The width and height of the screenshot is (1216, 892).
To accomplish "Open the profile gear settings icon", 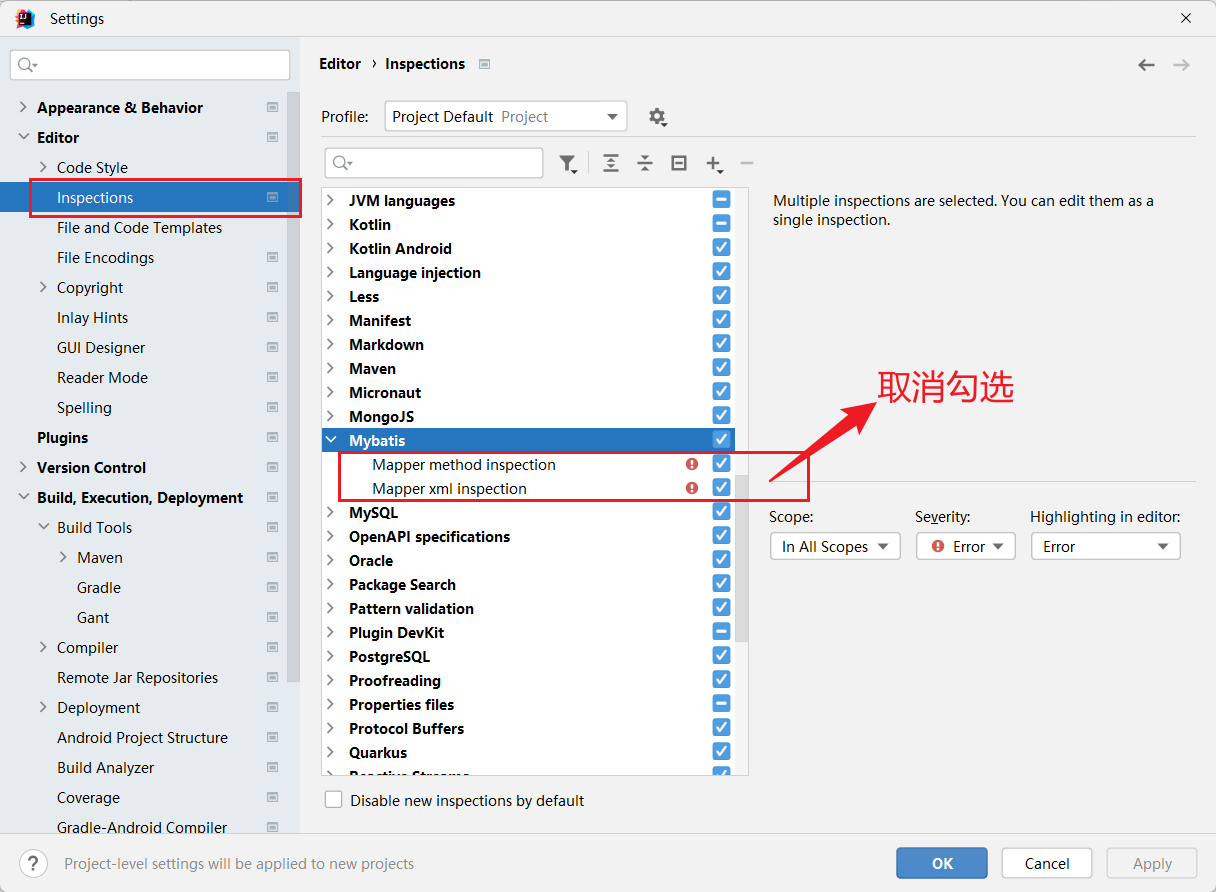I will pos(657,117).
